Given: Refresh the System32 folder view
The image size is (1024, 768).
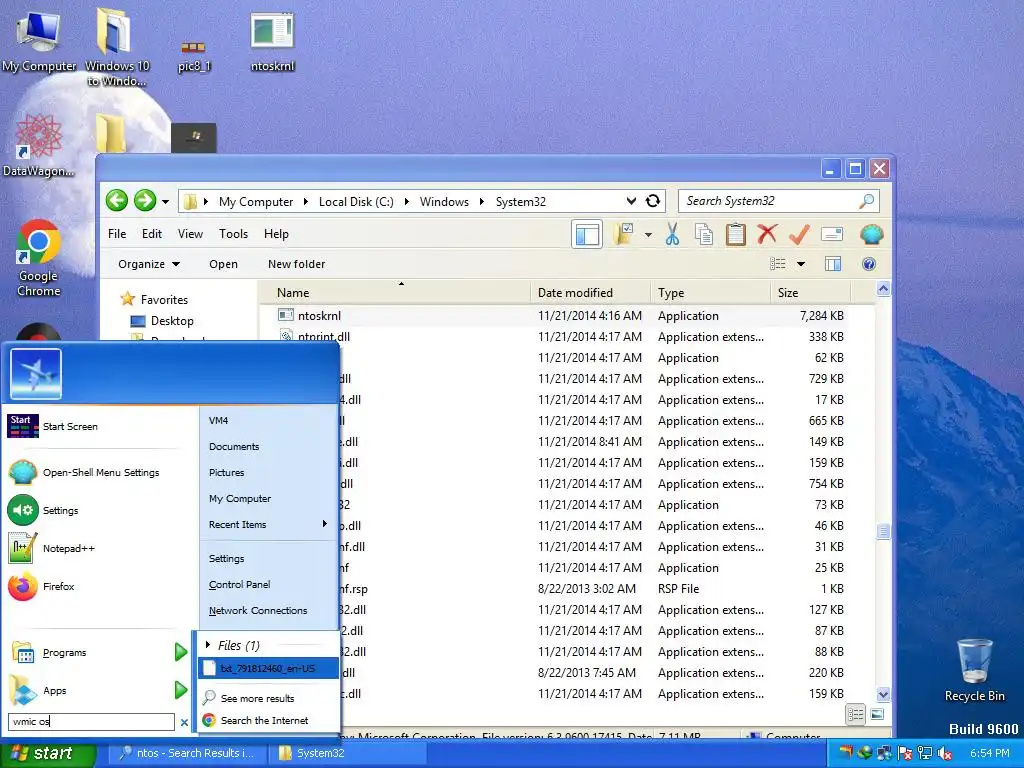Looking at the screenshot, I should click(652, 201).
